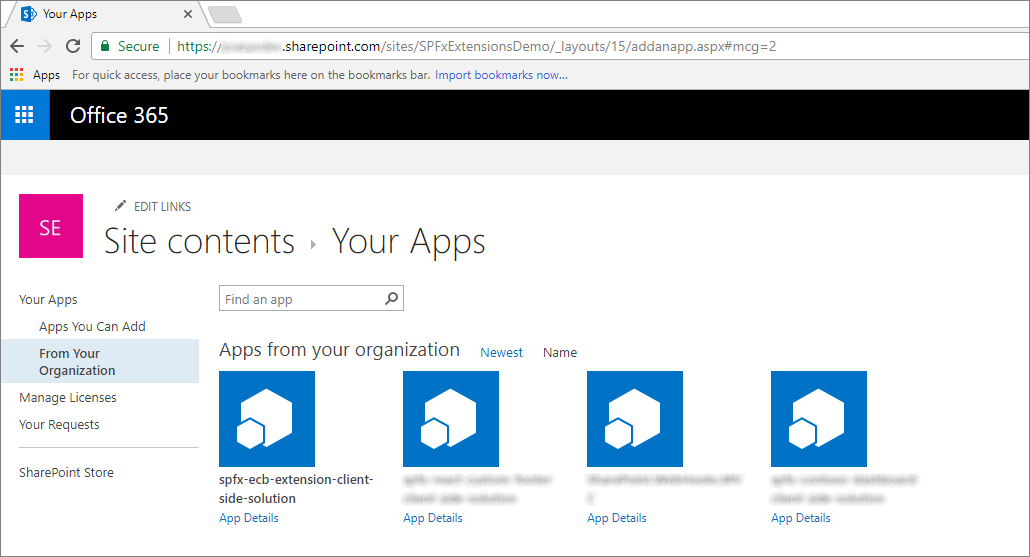This screenshot has height=557, width=1030.
Task: Click the Apps grid icon in bookmarks bar
Action: click(x=17, y=75)
